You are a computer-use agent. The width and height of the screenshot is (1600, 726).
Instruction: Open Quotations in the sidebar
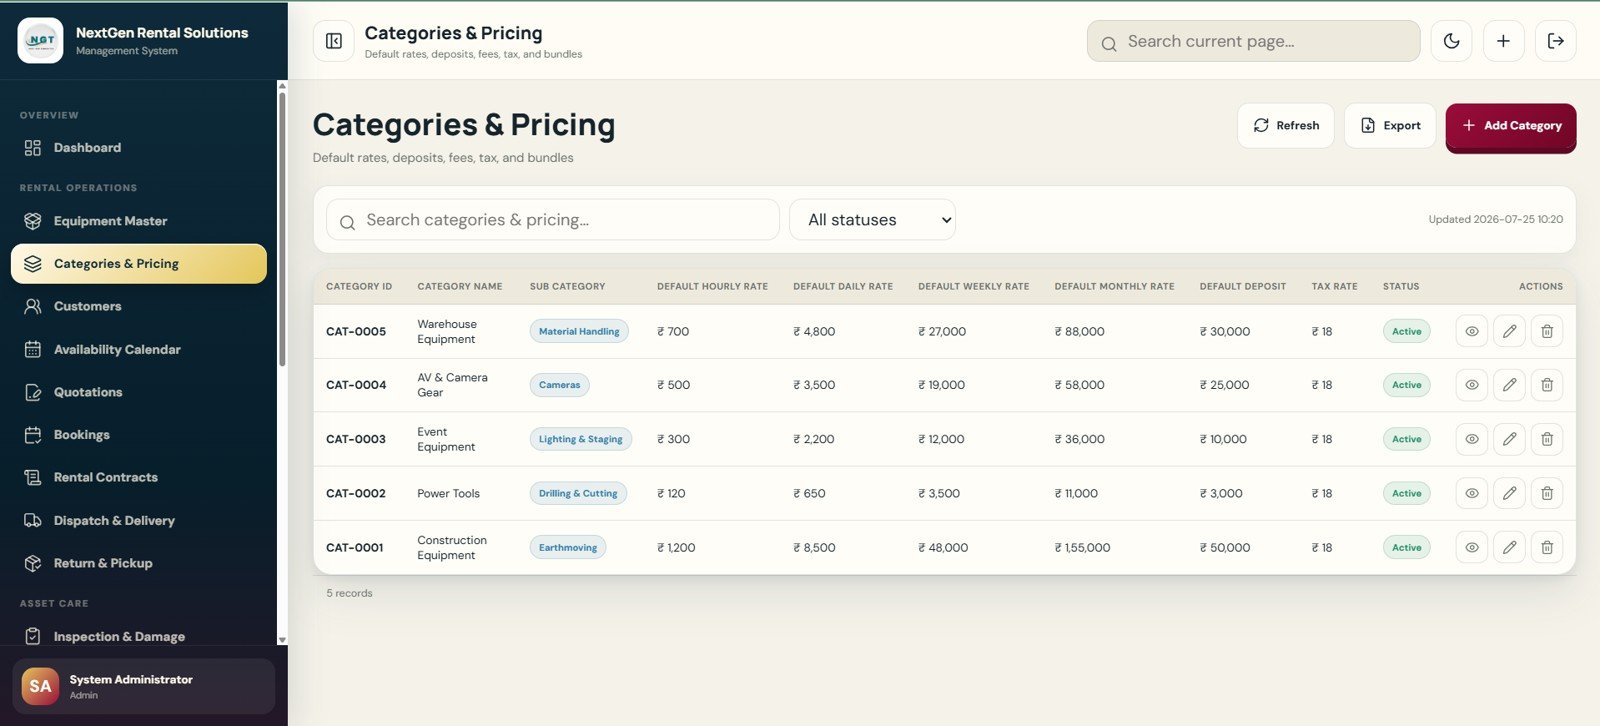pos(139,392)
